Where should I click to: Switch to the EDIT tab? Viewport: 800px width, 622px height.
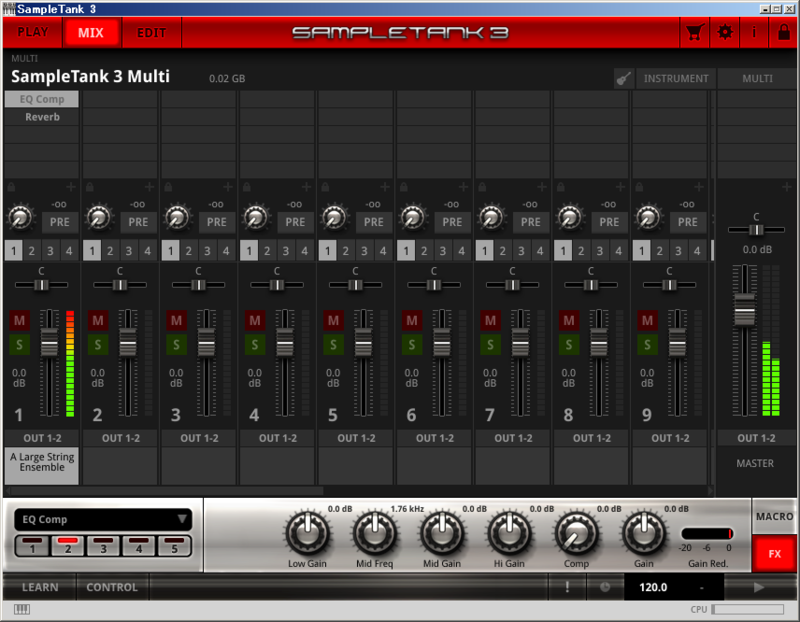152,33
